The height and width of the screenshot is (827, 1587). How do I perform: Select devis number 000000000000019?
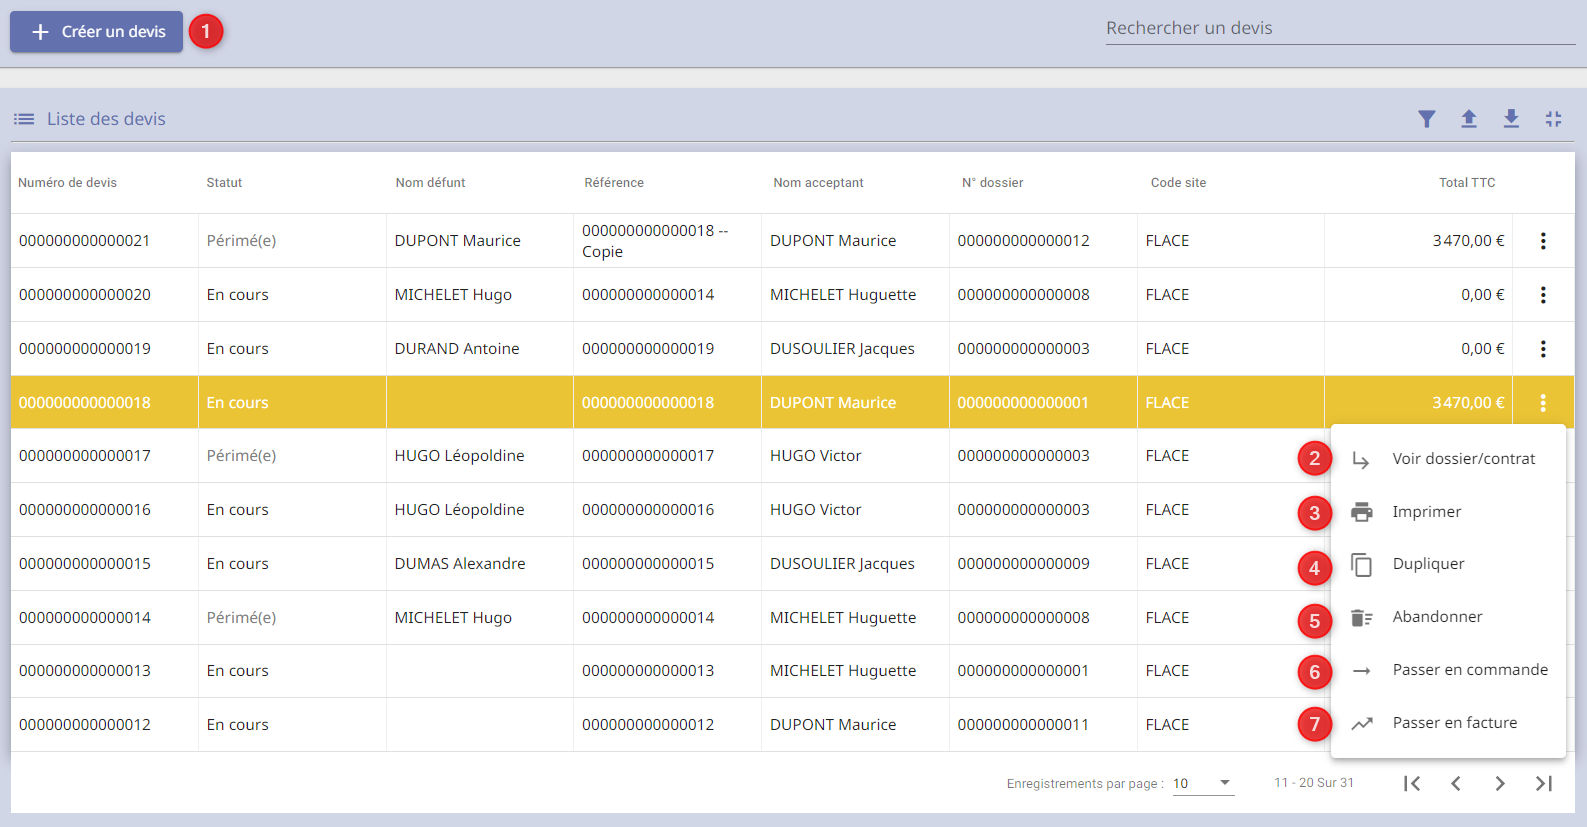[85, 349]
